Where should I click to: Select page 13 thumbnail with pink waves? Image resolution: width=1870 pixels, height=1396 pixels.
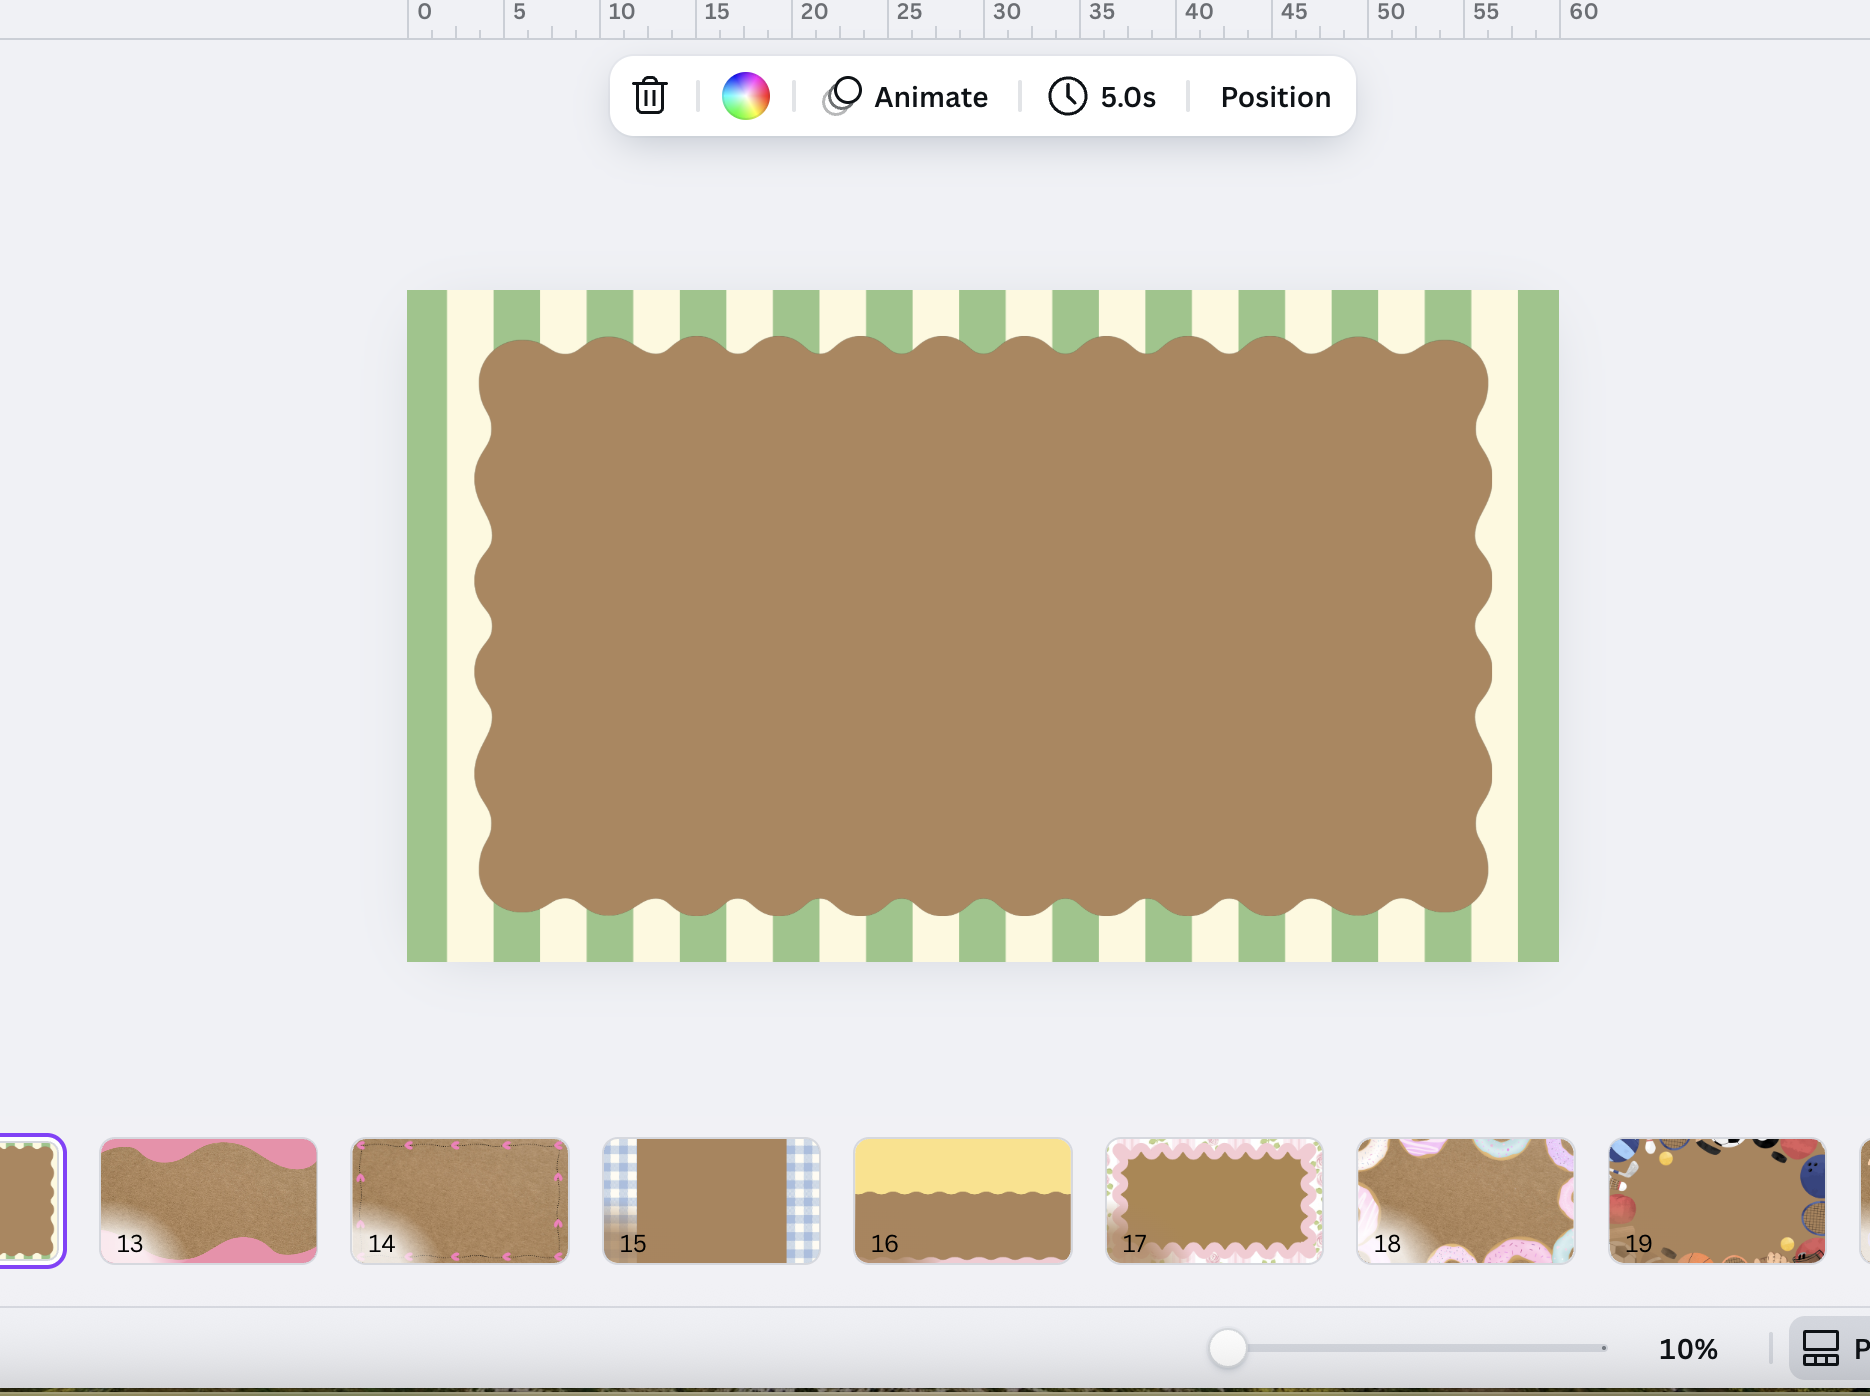208,1200
